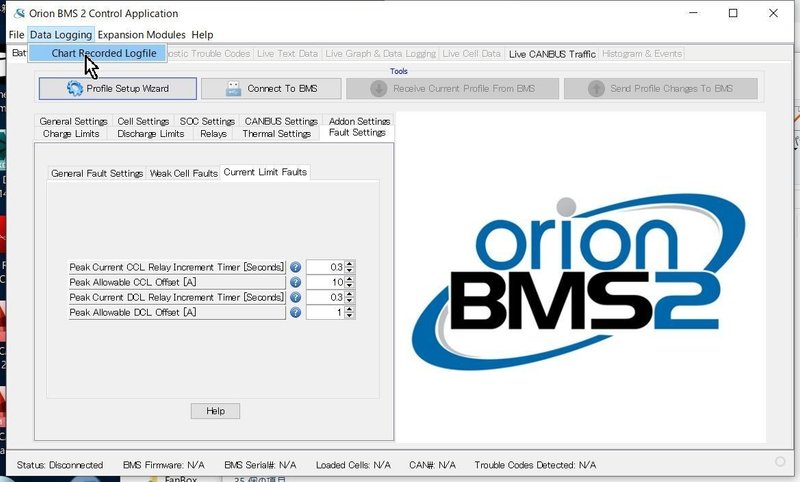Open Weak Cell Faults sub-tab

[x=184, y=173]
